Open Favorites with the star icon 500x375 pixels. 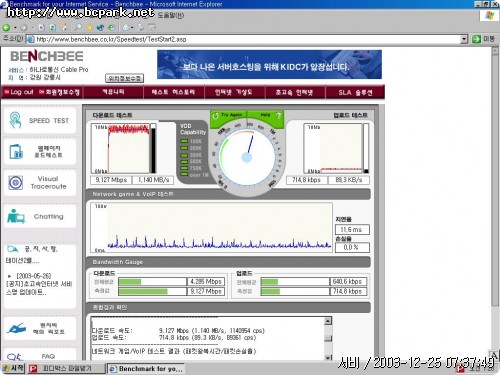89,27
